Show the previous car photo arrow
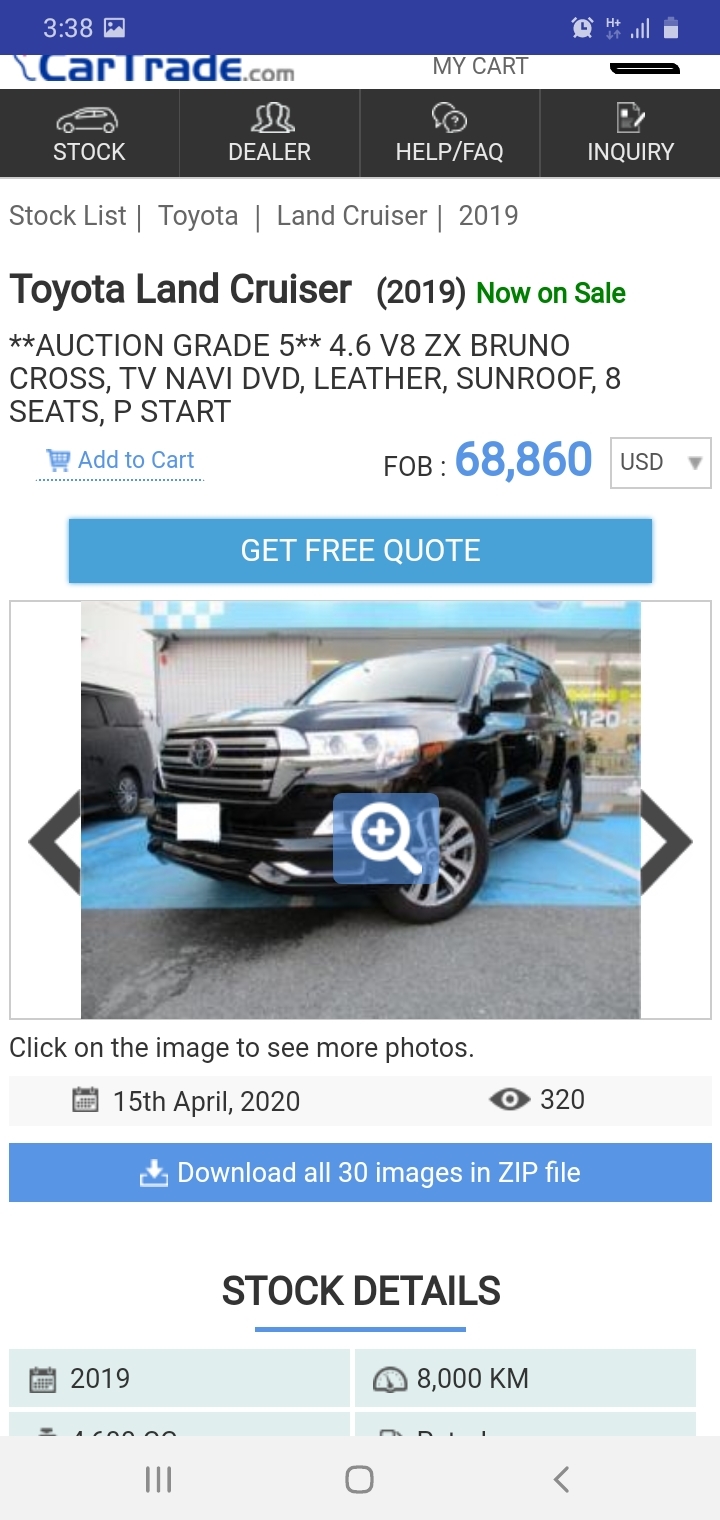This screenshot has width=720, height=1520. tap(54, 842)
